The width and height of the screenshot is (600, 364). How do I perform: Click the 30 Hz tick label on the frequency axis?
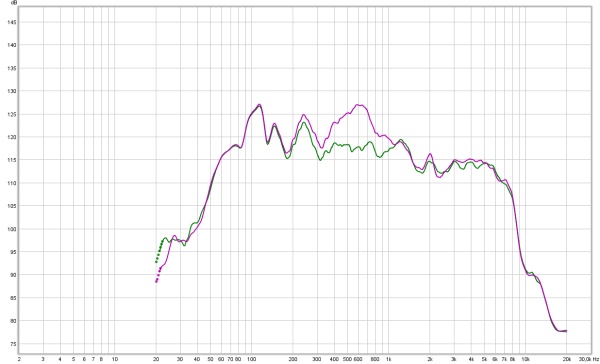pos(180,359)
